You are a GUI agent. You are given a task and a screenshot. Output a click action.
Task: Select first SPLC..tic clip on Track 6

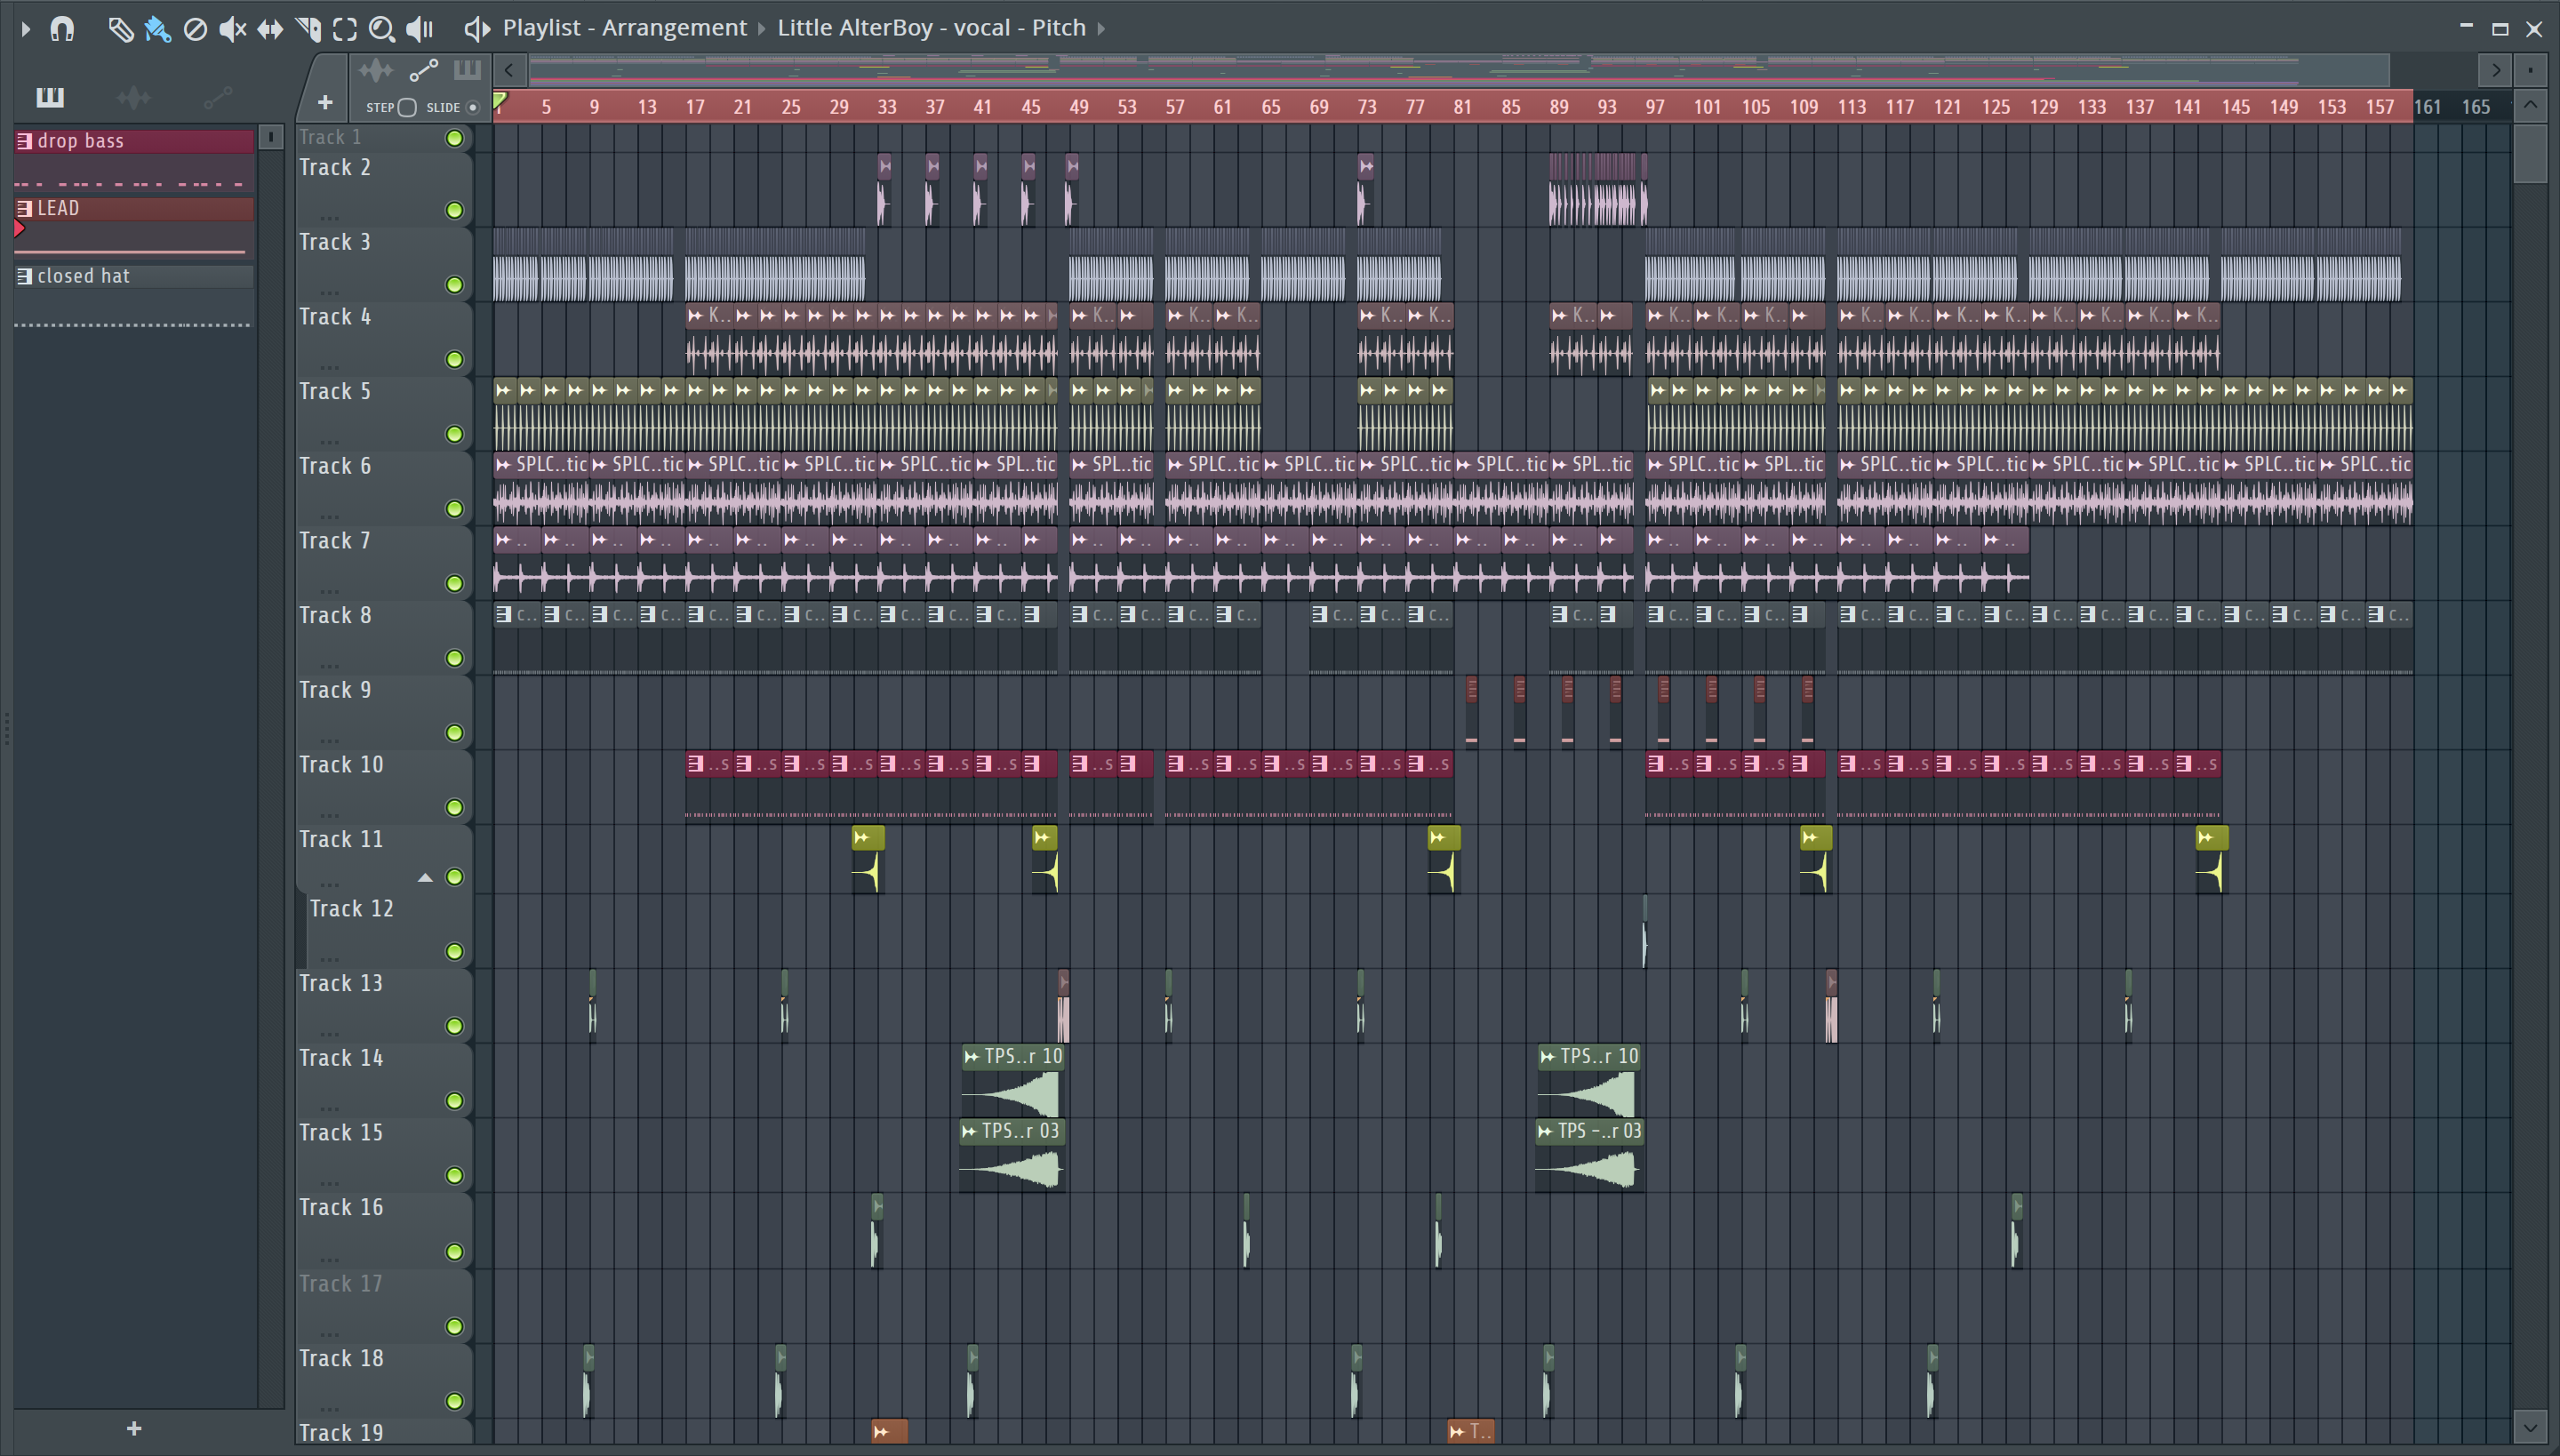point(541,489)
